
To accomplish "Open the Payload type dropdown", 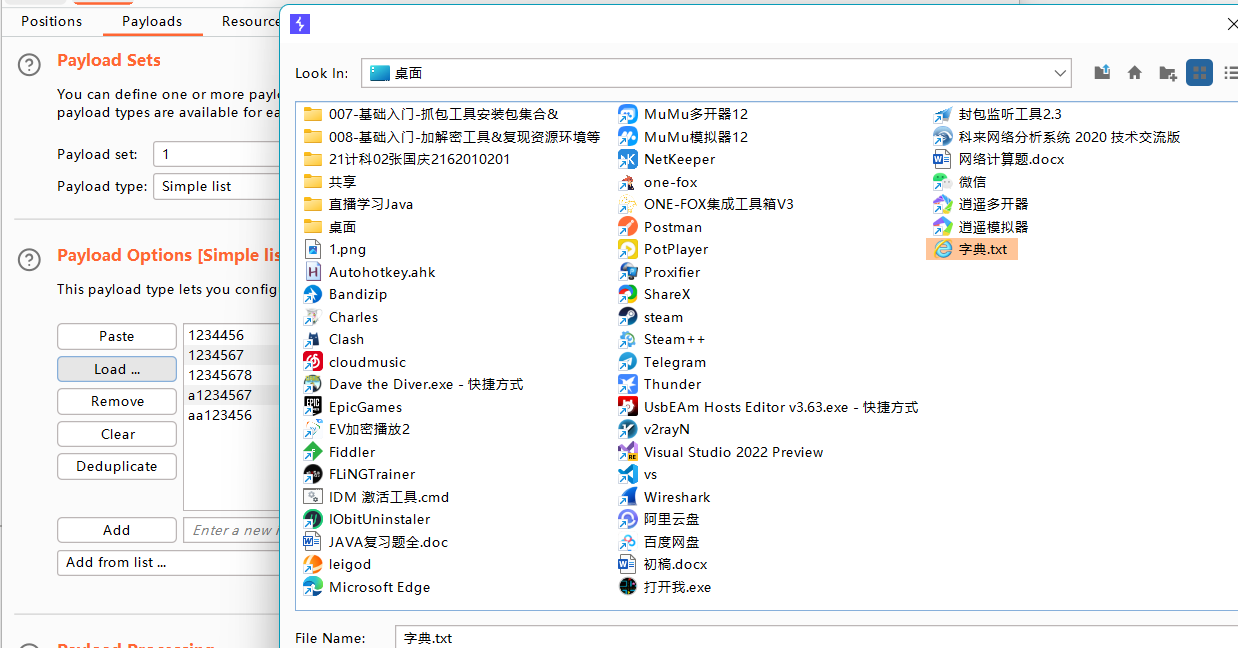I will (216, 186).
